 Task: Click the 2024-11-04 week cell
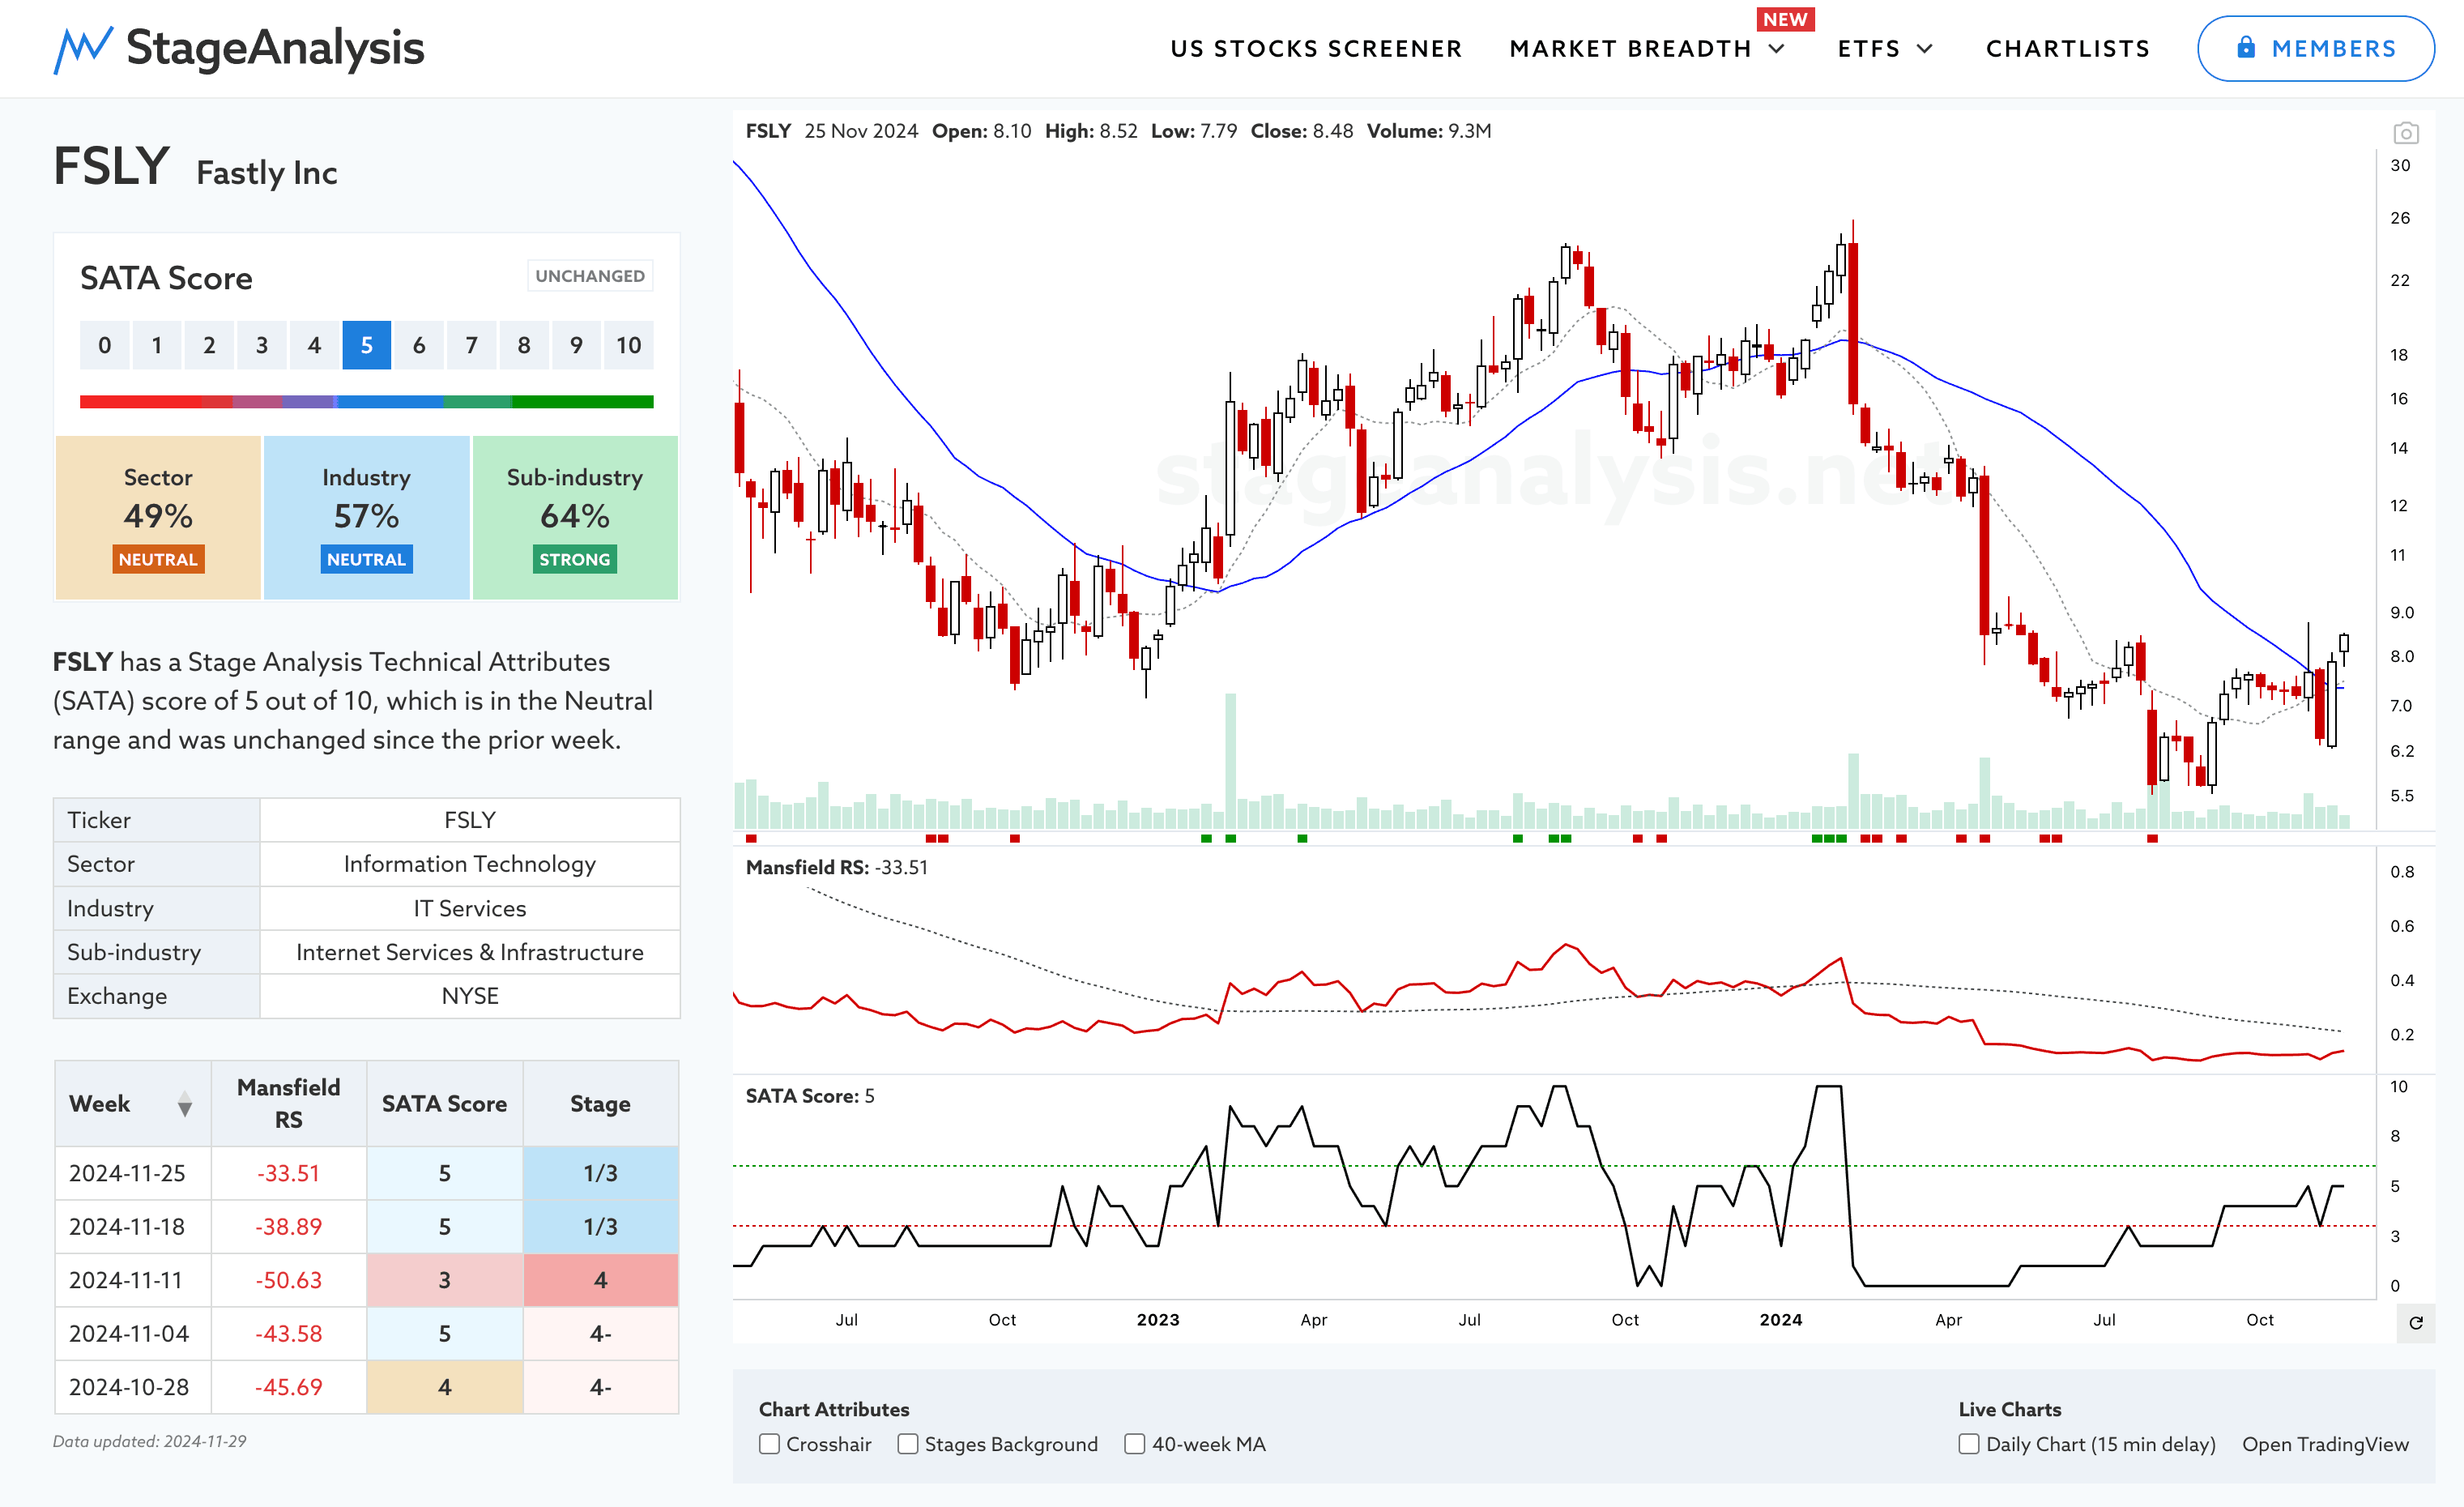132,1333
